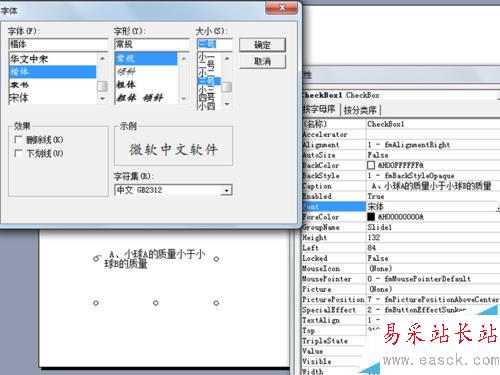Click font list scroll down arrow
This screenshot has height=375, width=500.
pos(102,99)
